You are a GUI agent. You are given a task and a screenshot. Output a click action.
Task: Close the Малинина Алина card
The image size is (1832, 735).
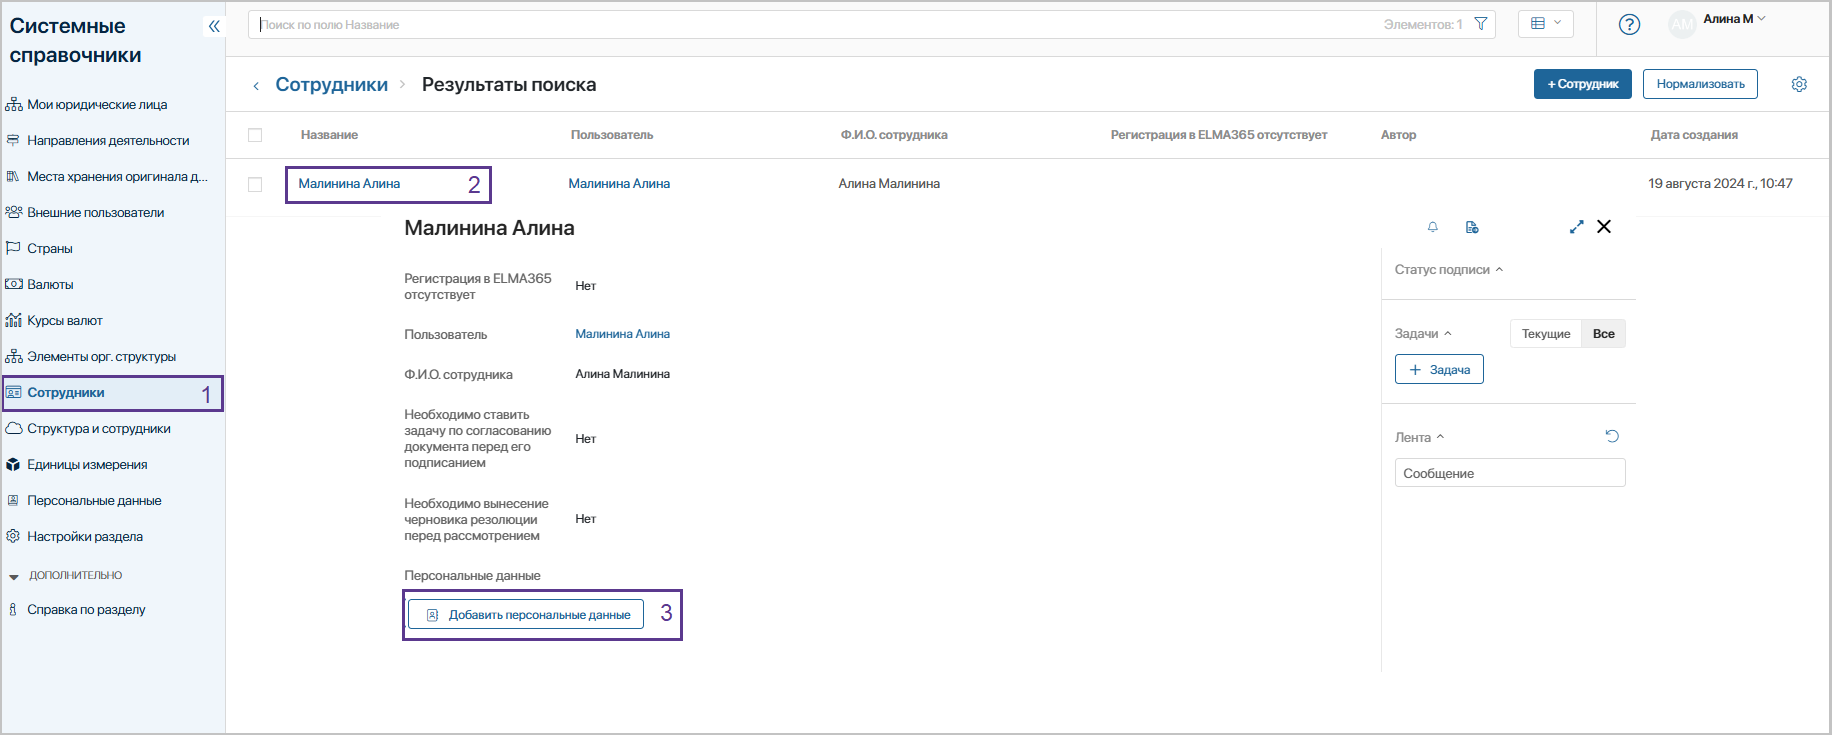coord(1604,227)
